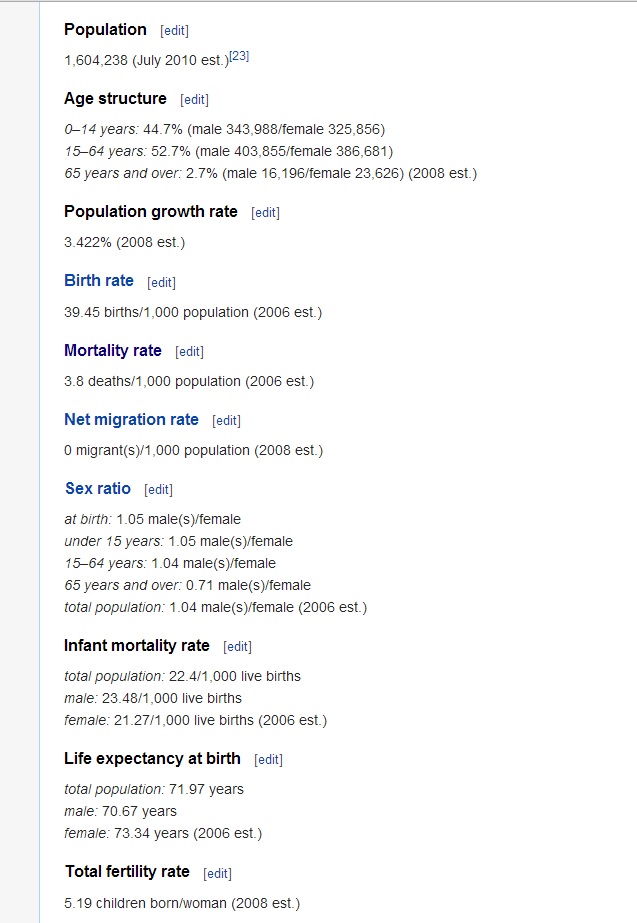This screenshot has width=637, height=923.
Task: Edit the Age structure section
Action: coord(194,100)
